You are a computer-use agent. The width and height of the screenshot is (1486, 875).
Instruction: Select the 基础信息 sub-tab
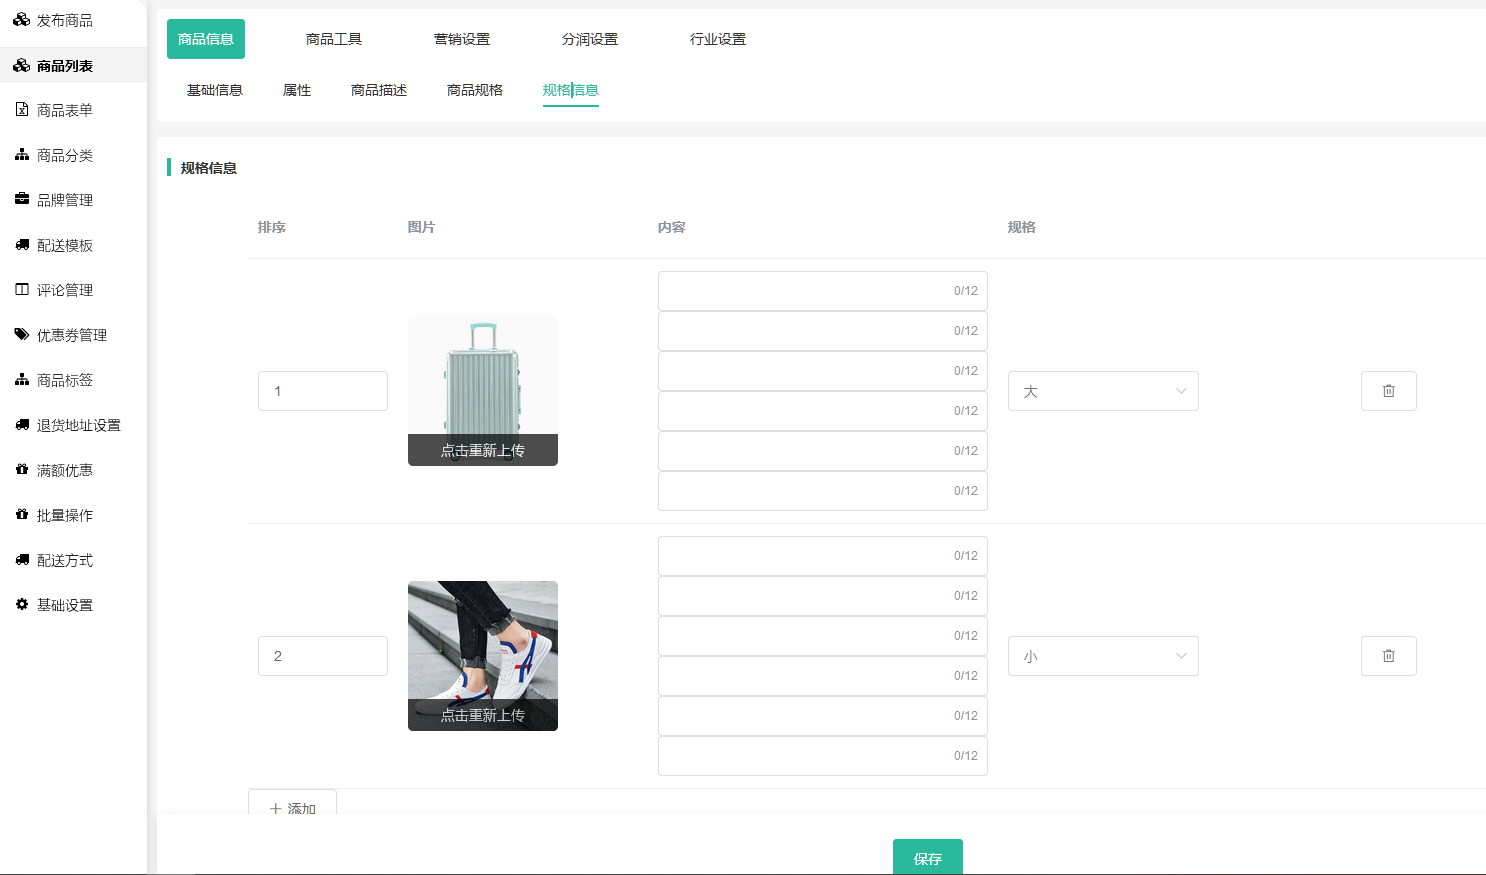click(215, 90)
